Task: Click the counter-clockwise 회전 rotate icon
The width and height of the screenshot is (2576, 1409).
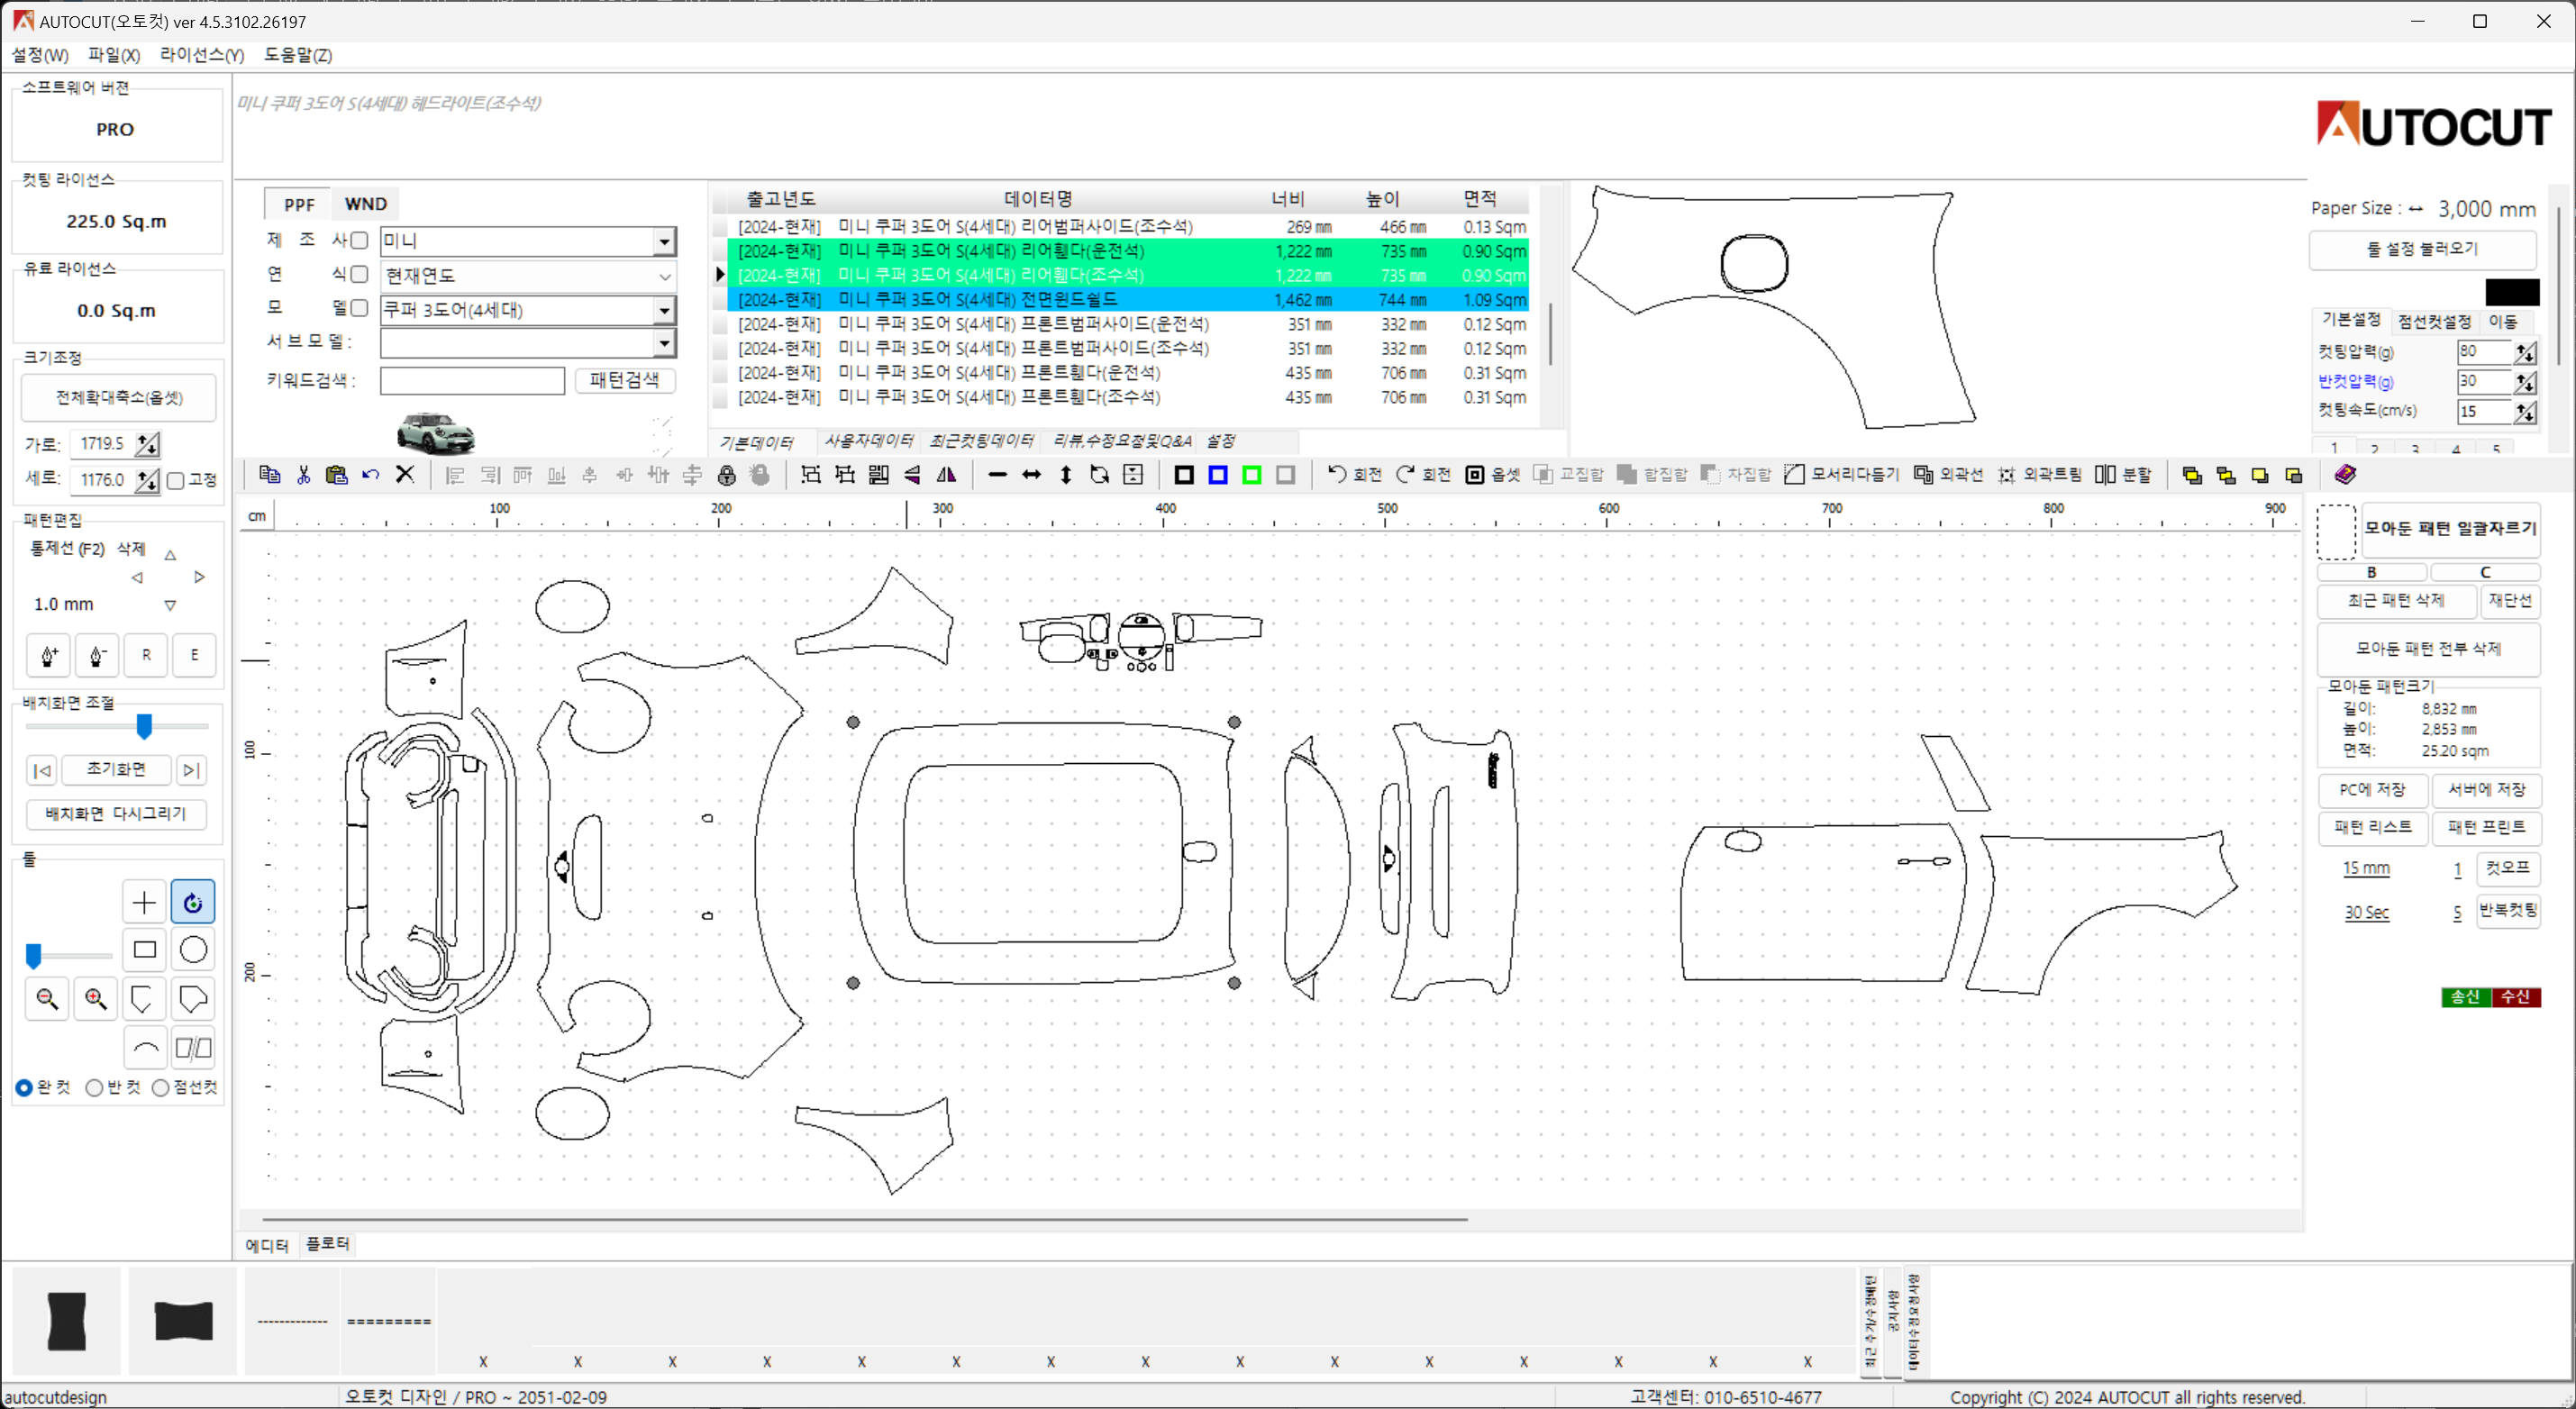Action: pos(1354,474)
